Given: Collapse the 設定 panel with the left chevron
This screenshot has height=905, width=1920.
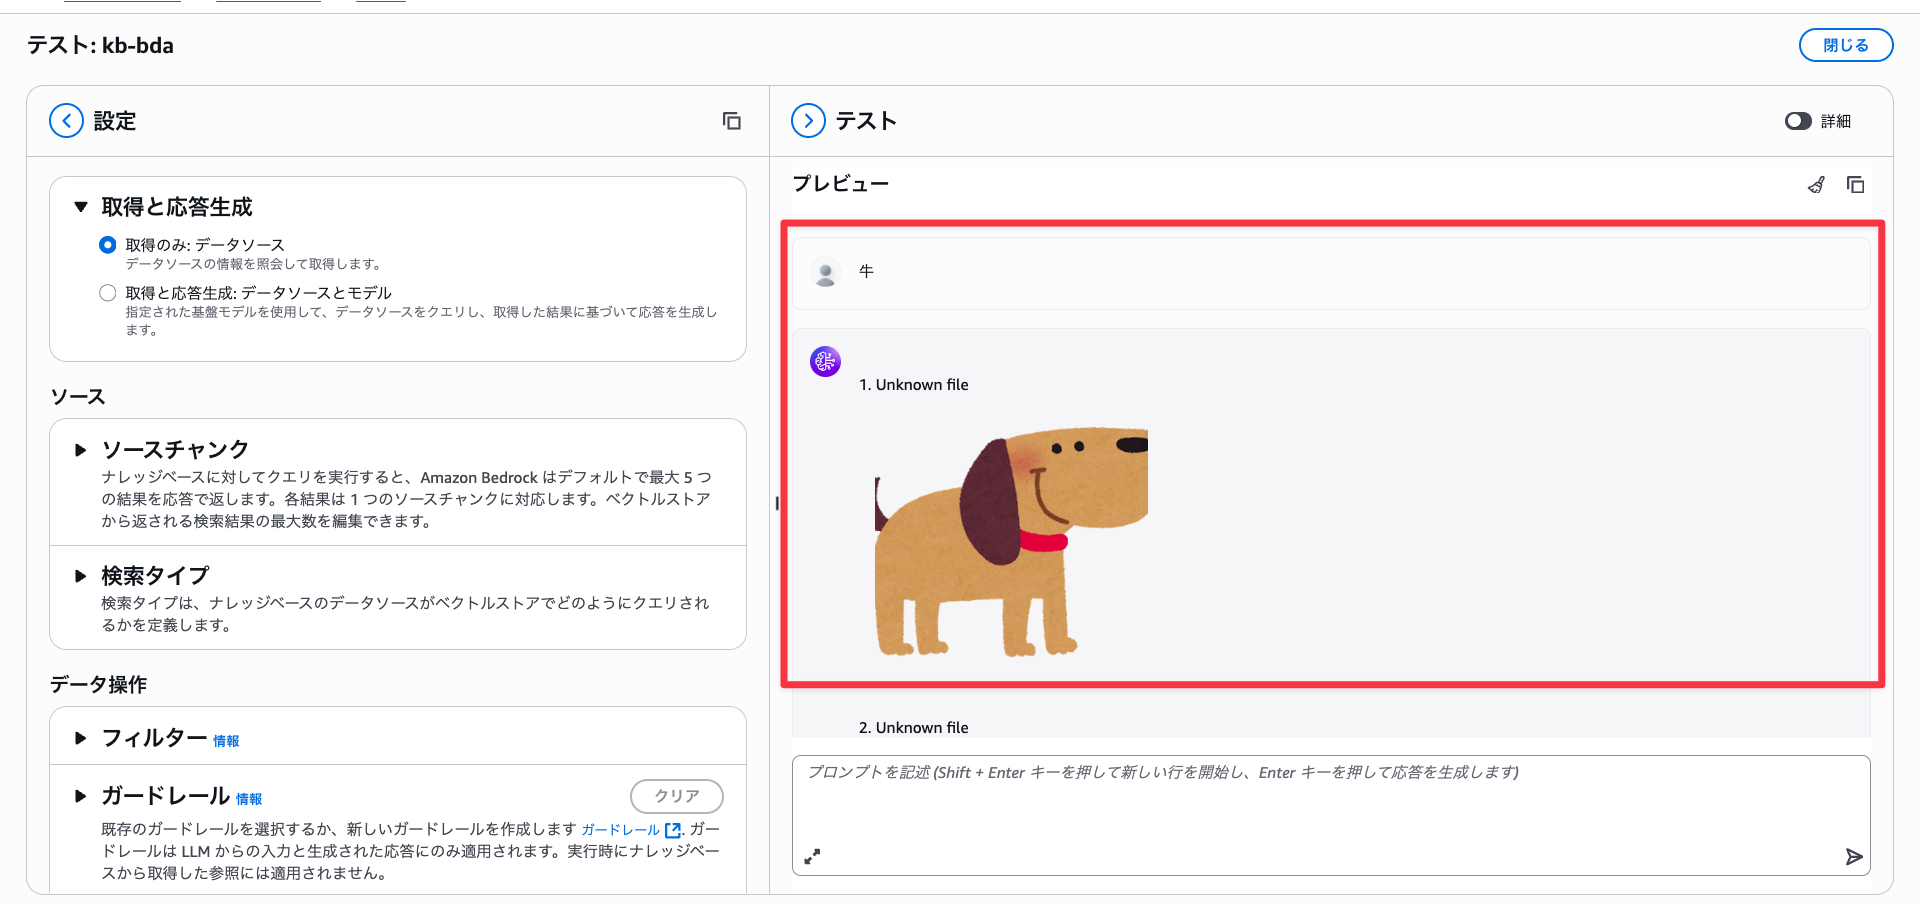Looking at the screenshot, I should [66, 121].
